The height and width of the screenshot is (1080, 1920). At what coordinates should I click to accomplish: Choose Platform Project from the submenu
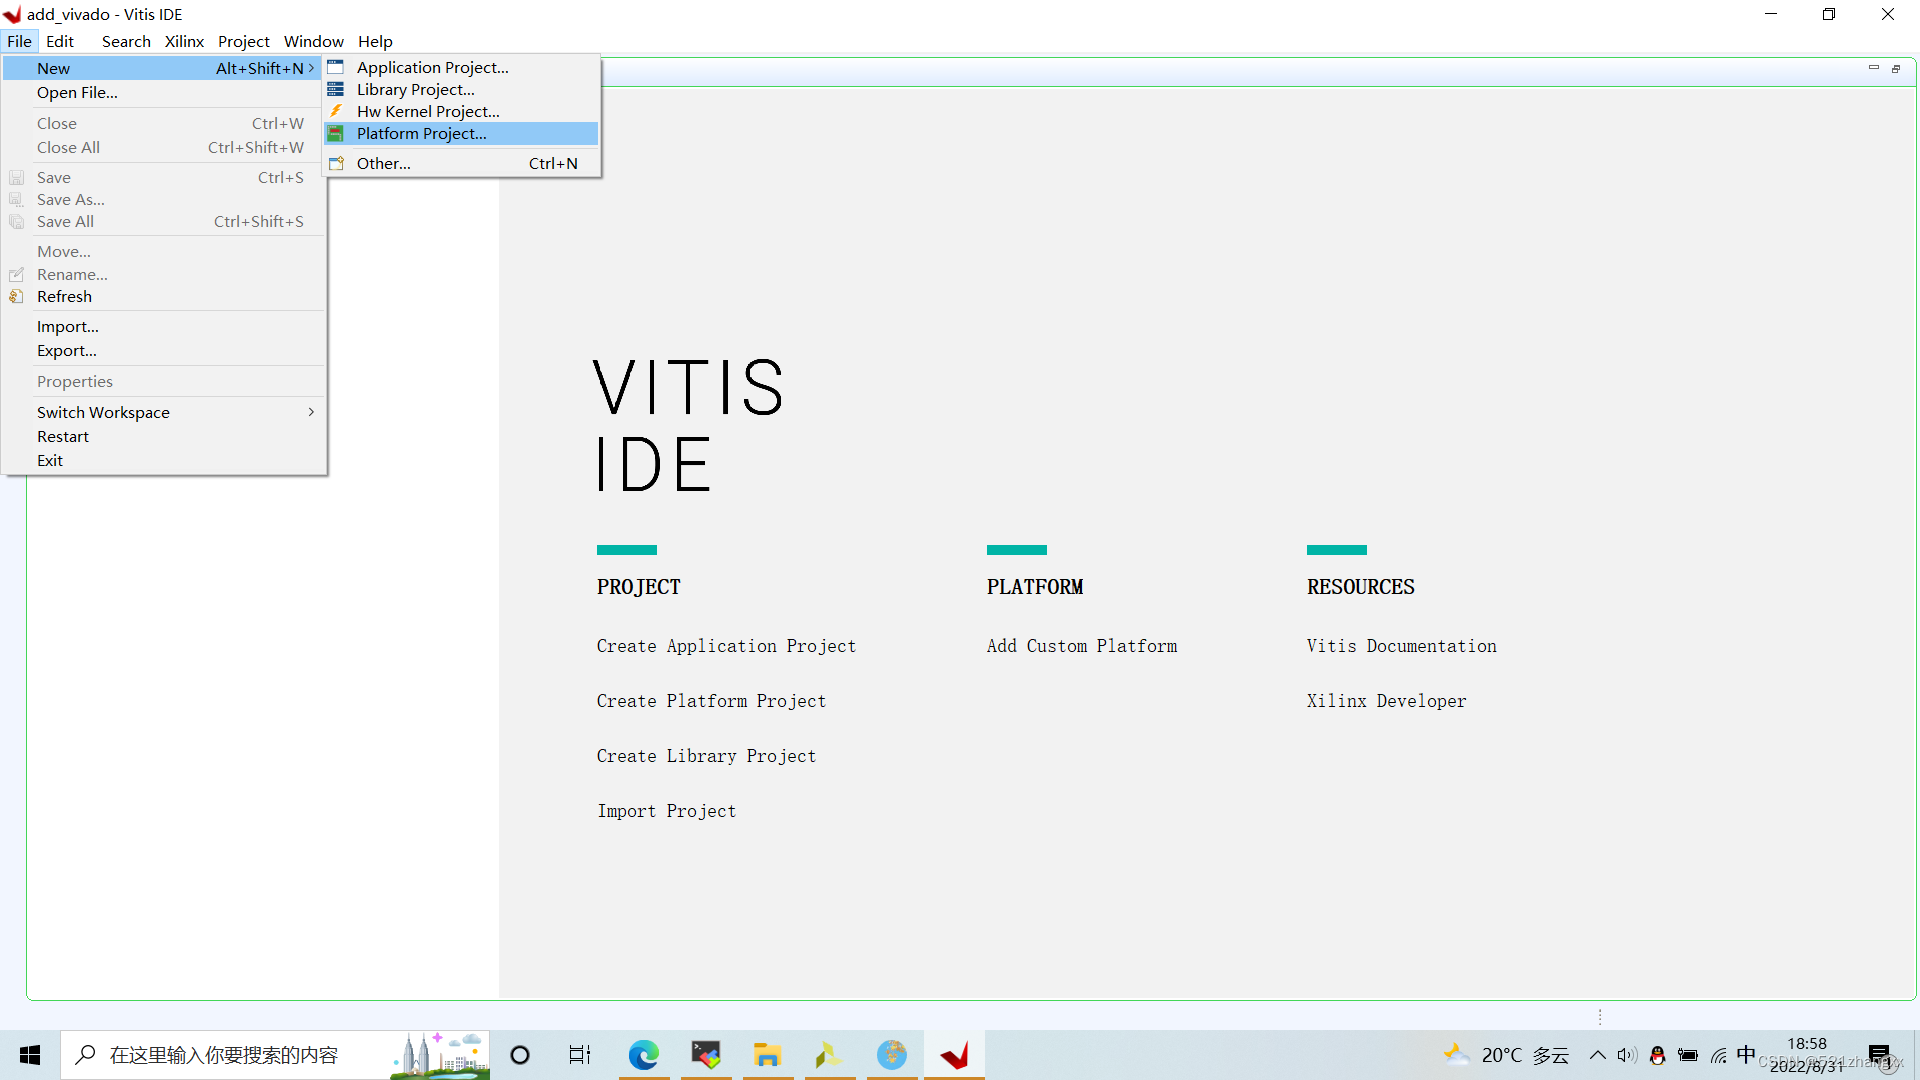click(x=421, y=133)
